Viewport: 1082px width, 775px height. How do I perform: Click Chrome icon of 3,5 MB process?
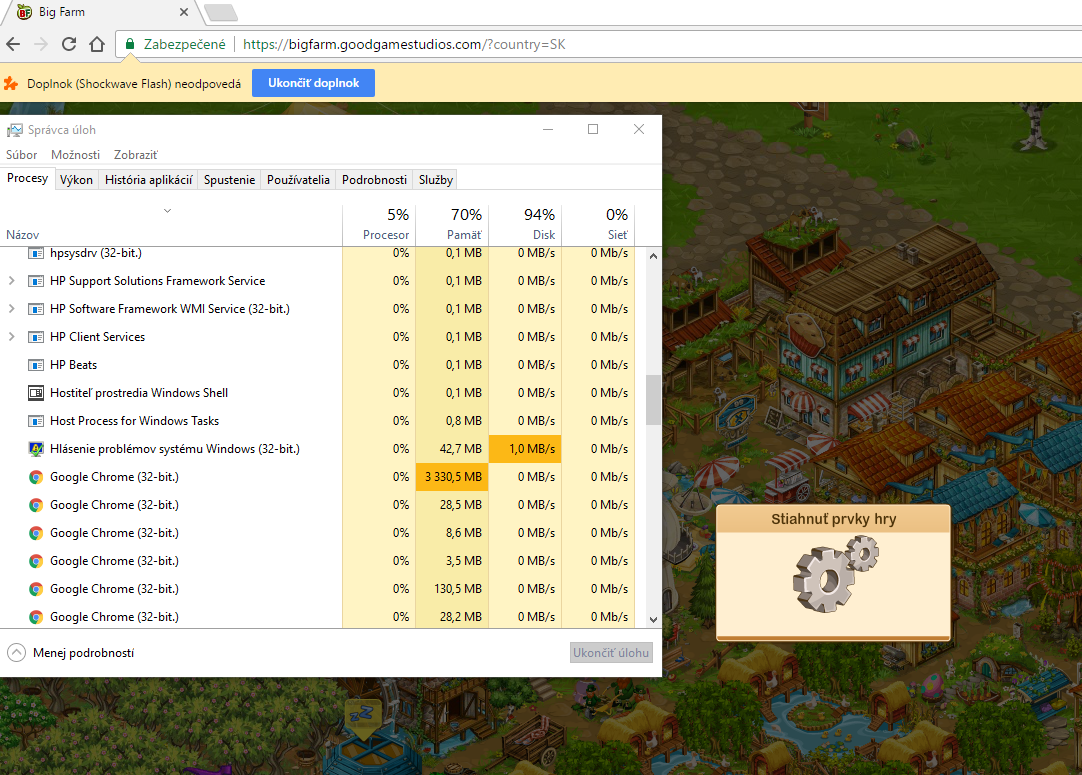[x=36, y=561]
